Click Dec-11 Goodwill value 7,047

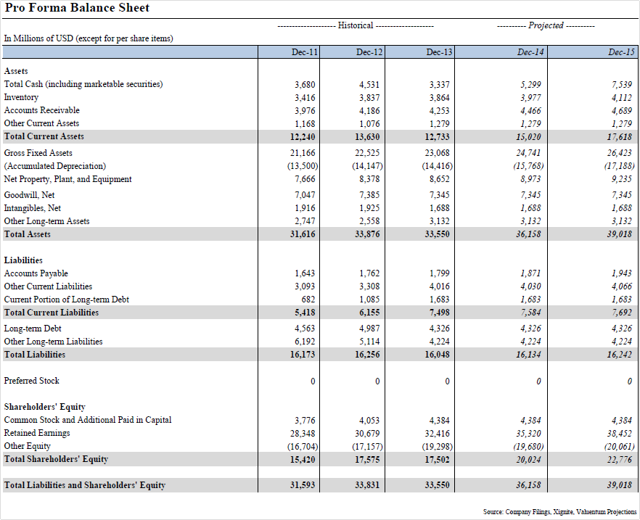(x=305, y=195)
